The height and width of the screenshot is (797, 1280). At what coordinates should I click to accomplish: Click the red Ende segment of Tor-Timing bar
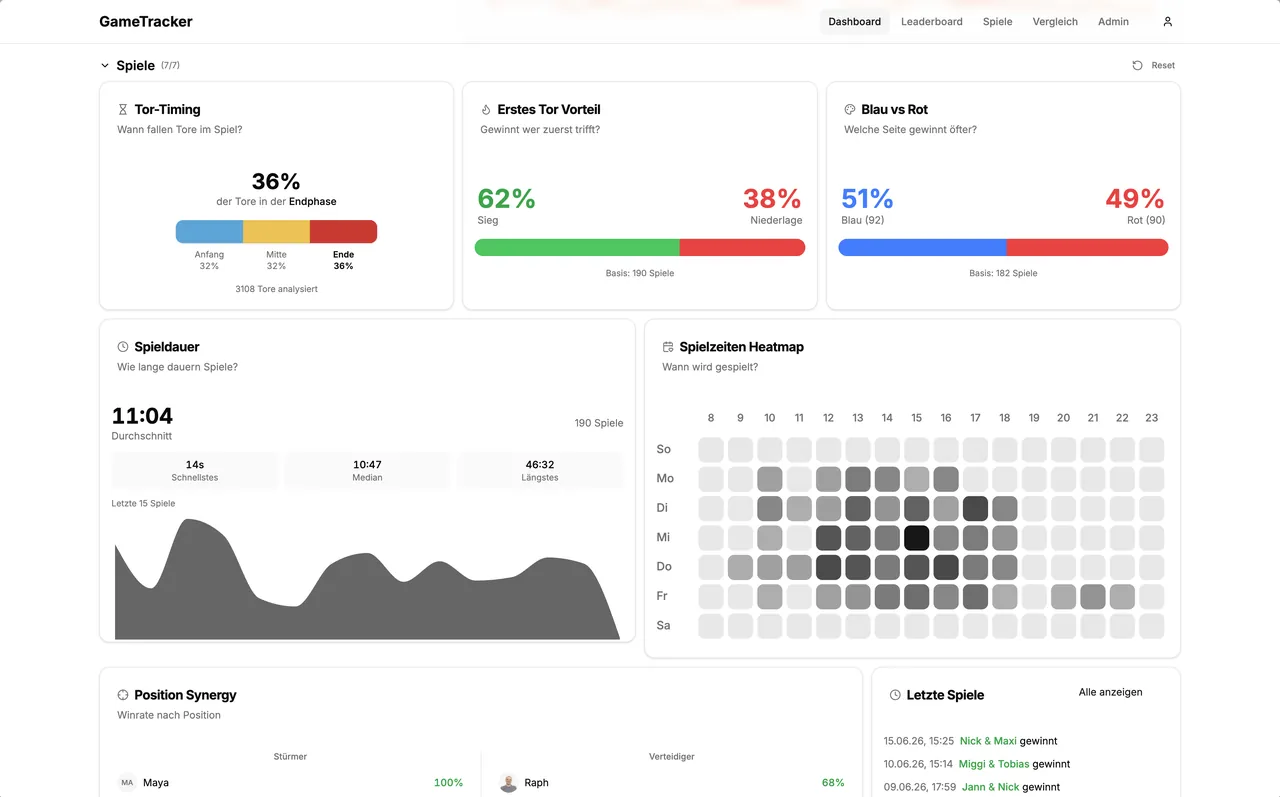click(343, 232)
